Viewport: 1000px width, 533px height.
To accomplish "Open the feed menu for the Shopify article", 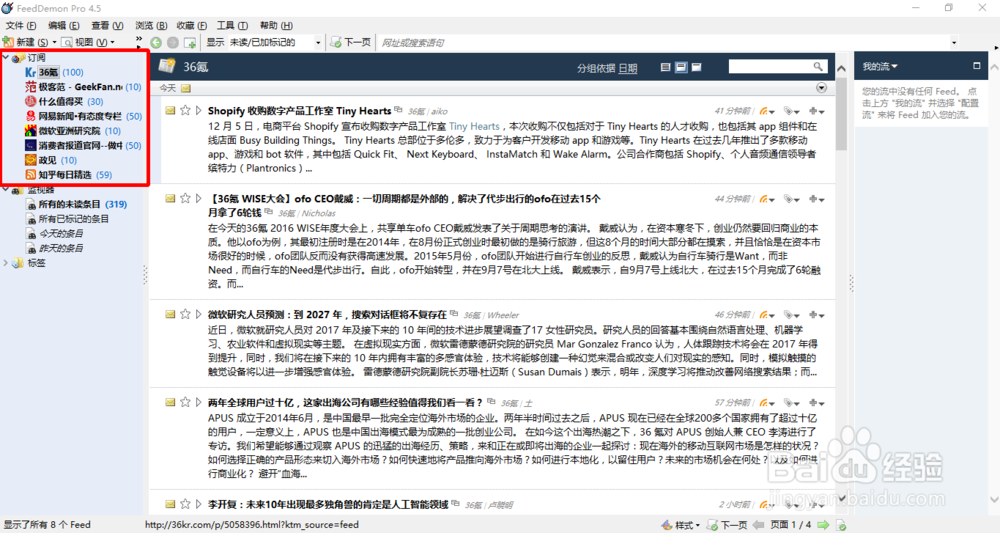I will (x=767, y=111).
